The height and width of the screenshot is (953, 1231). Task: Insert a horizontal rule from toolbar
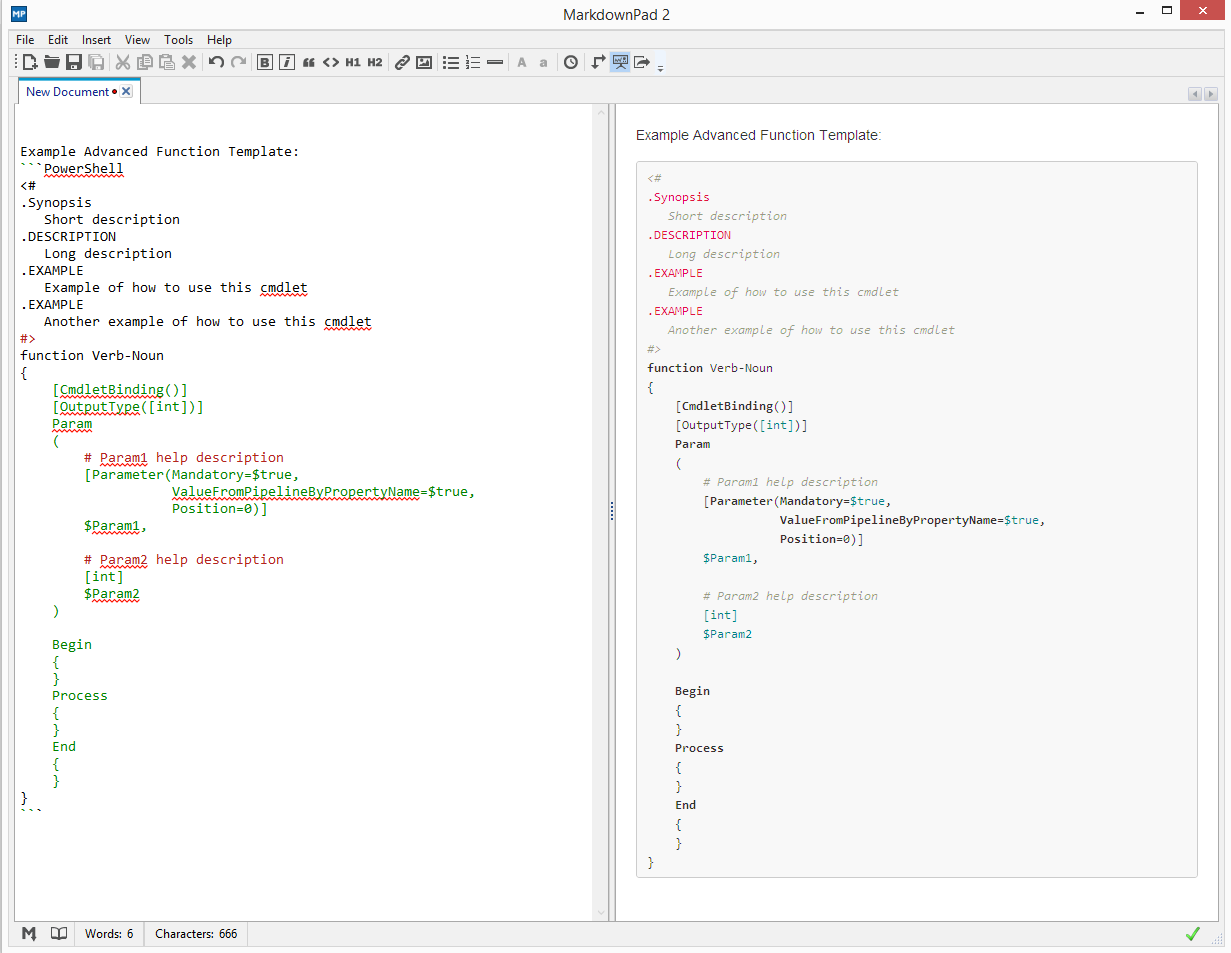tap(495, 62)
